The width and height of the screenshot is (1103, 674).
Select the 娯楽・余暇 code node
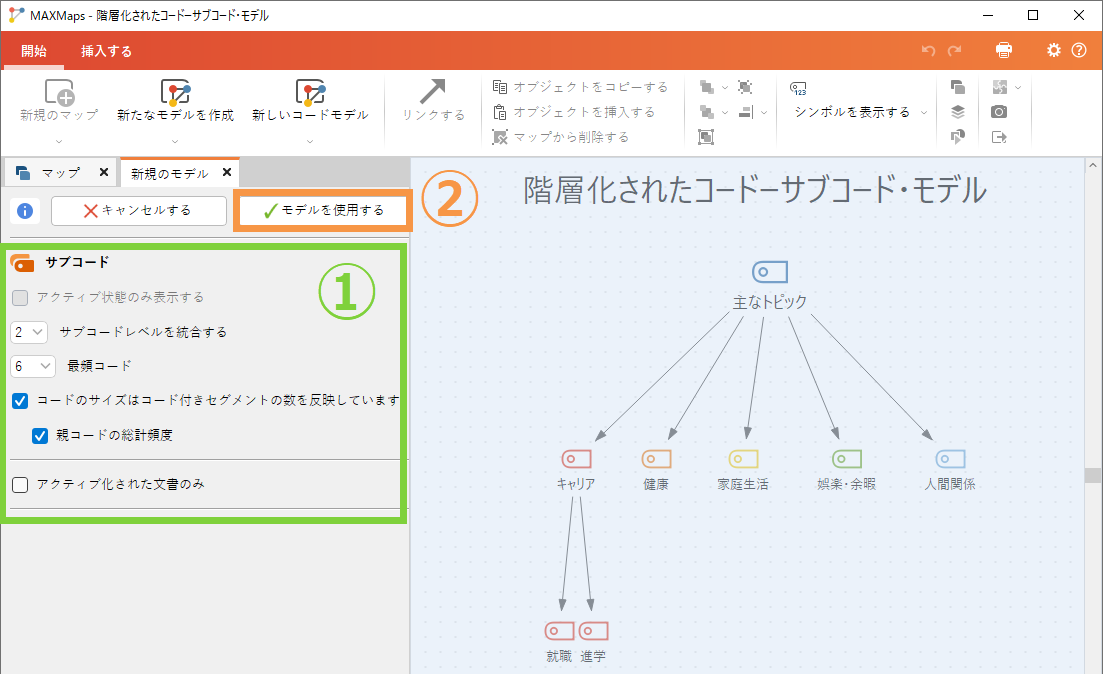tap(847, 459)
